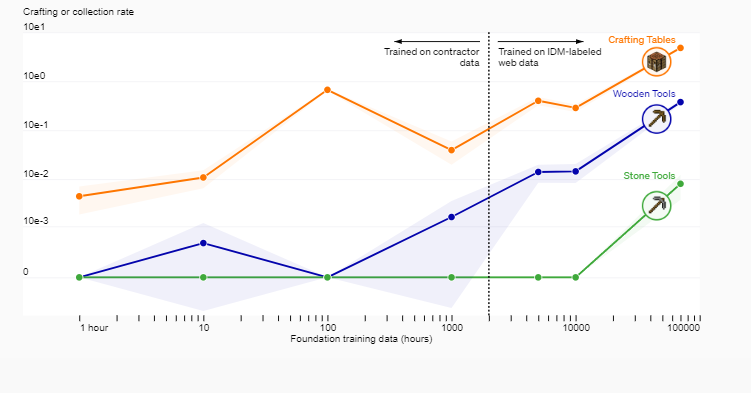Viewport: 751px width, 393px height.
Task: Click green Stone Tools point at 10000 hours
Action: 576,277
